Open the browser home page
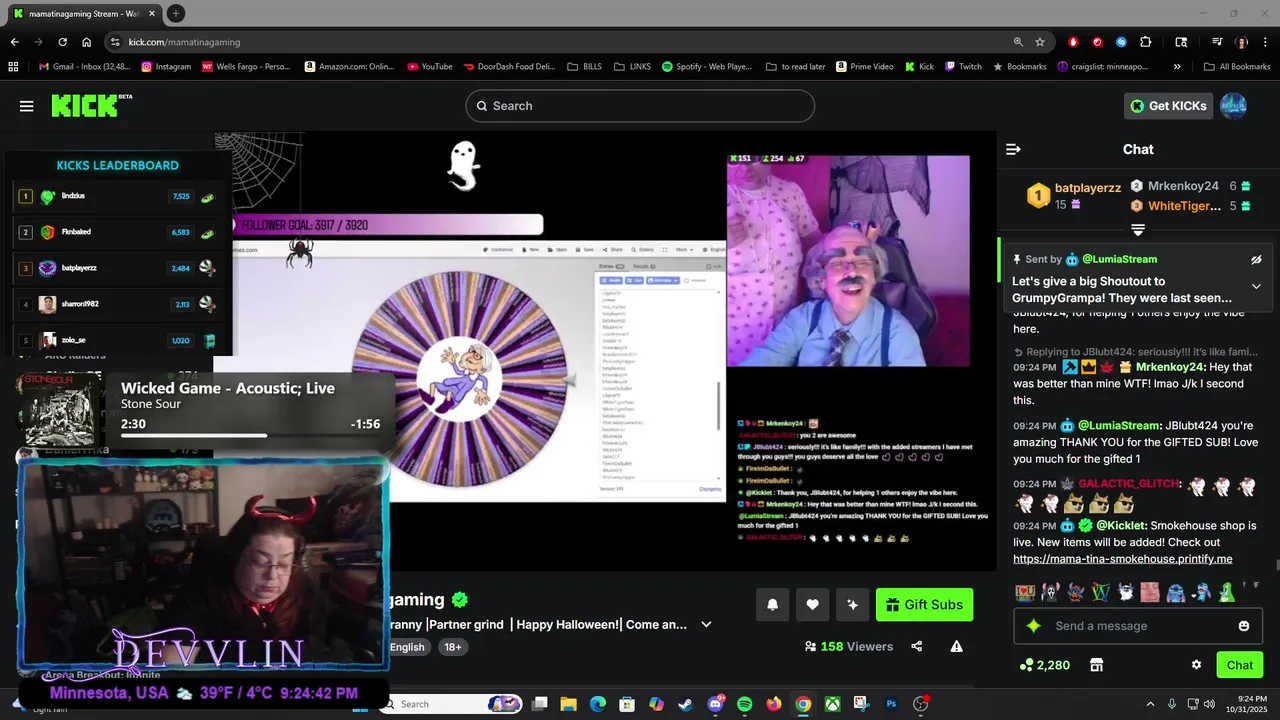 [x=86, y=42]
